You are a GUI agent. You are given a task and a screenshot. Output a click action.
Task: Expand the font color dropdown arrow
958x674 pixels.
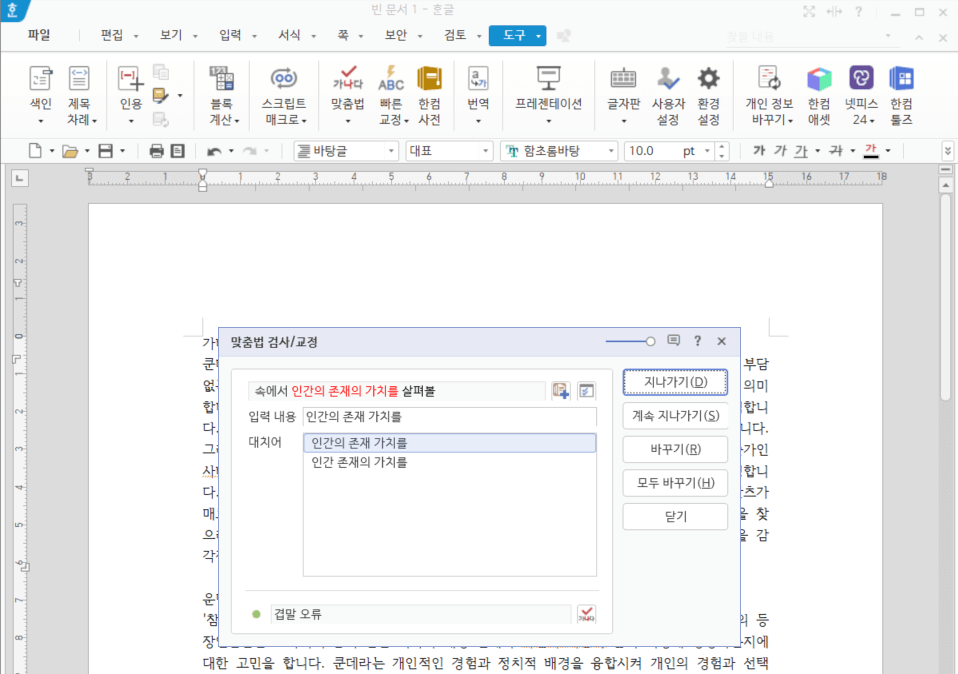888,150
